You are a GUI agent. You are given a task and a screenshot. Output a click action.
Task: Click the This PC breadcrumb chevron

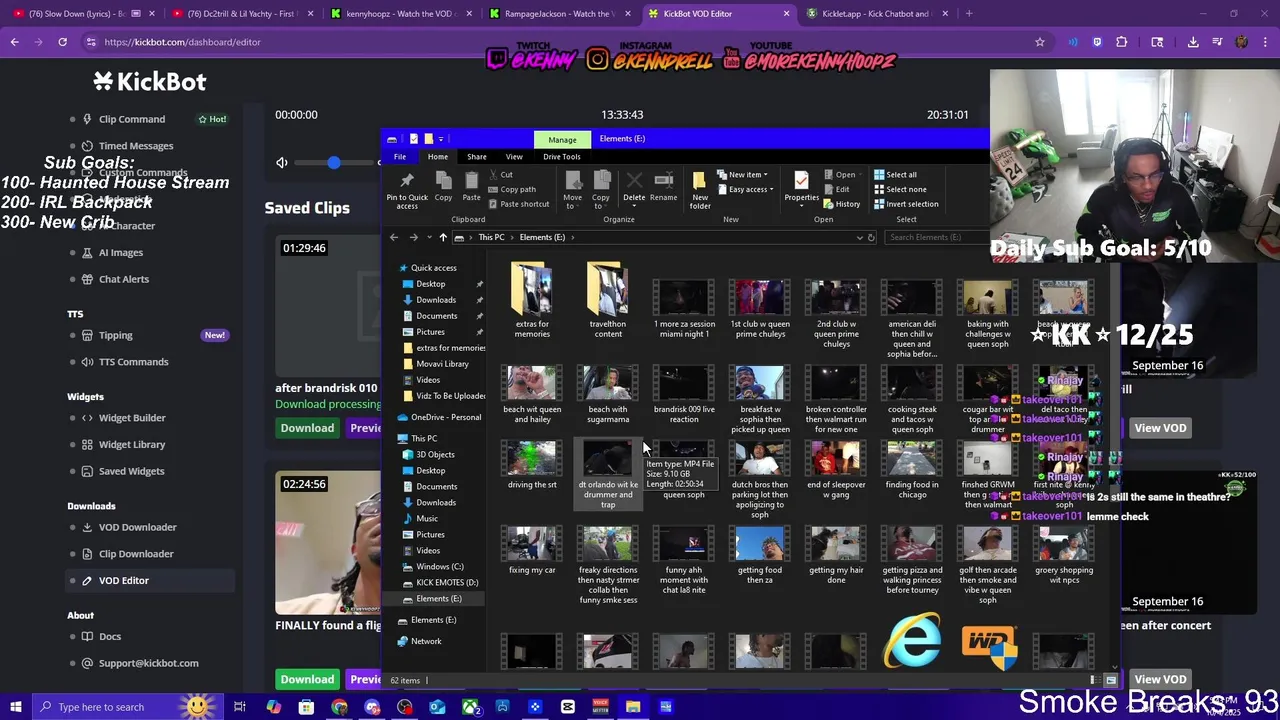coord(511,237)
